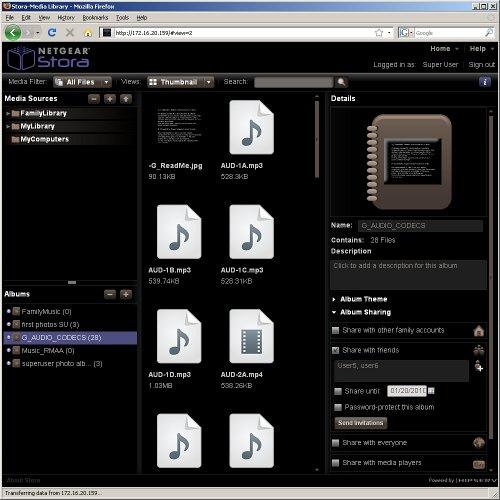Click the search magnifier icon
The image size is (500, 500).
pos(341,82)
